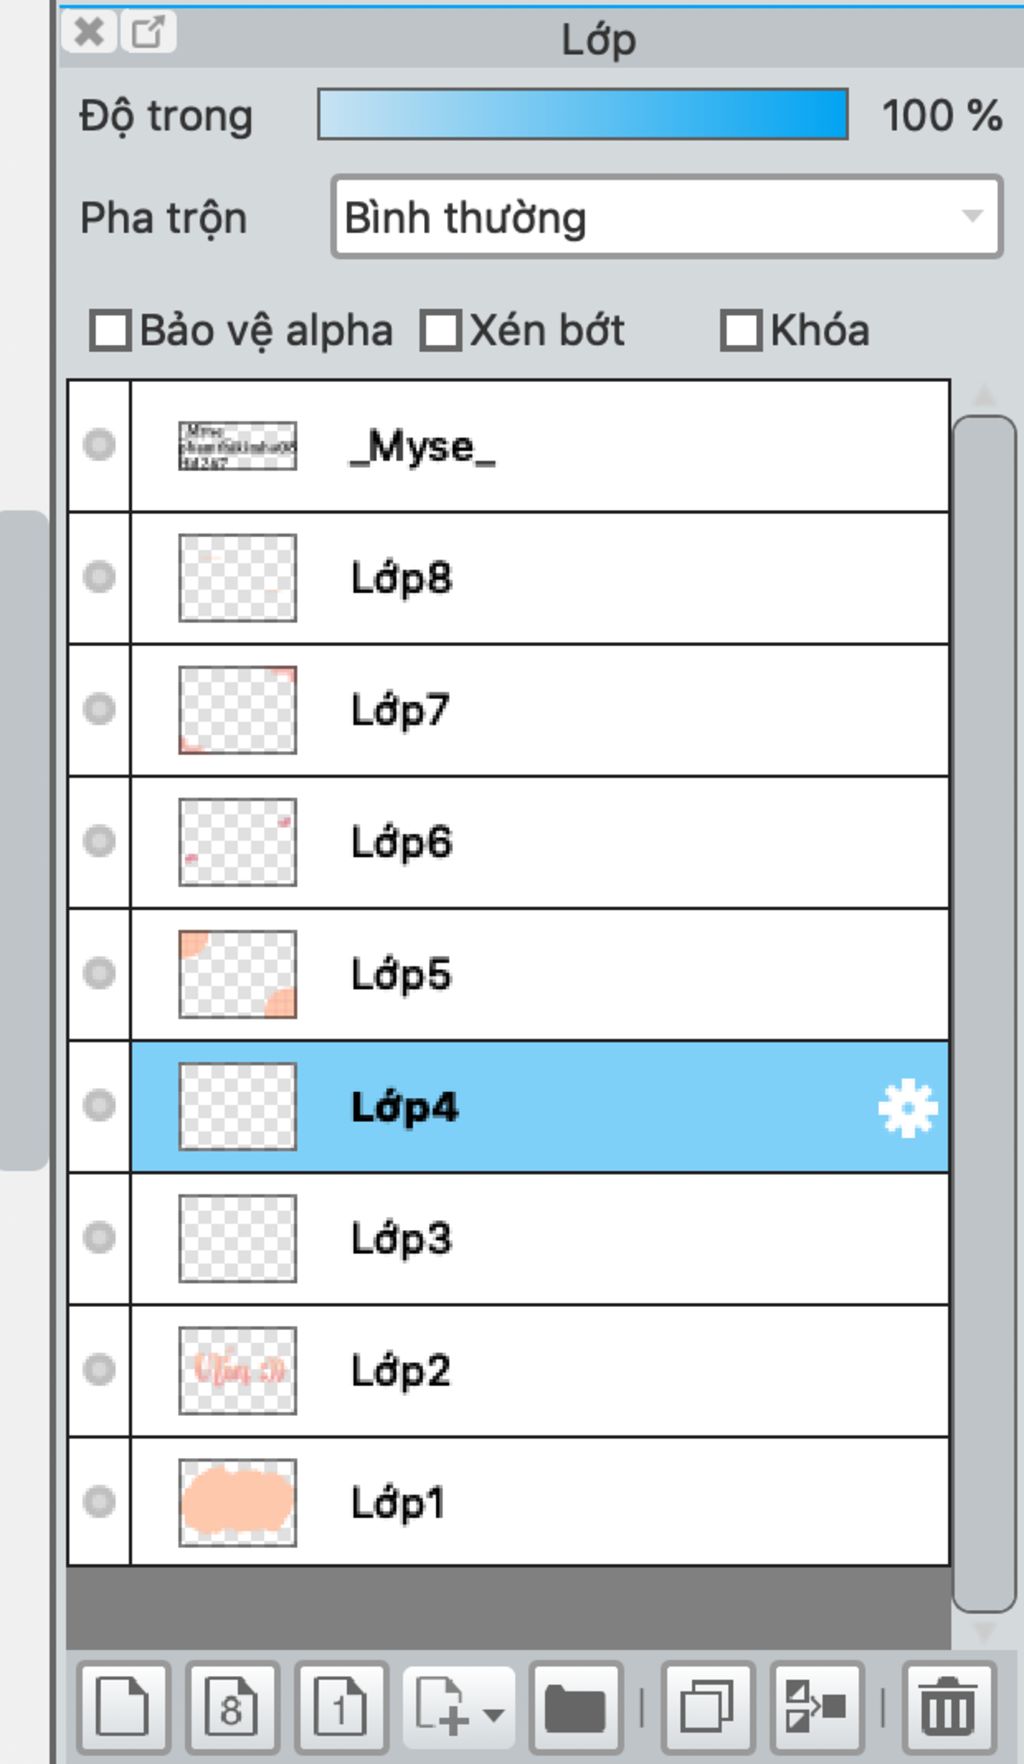Create a new layer folder
This screenshot has height=1764, width=1024.
coord(575,1707)
